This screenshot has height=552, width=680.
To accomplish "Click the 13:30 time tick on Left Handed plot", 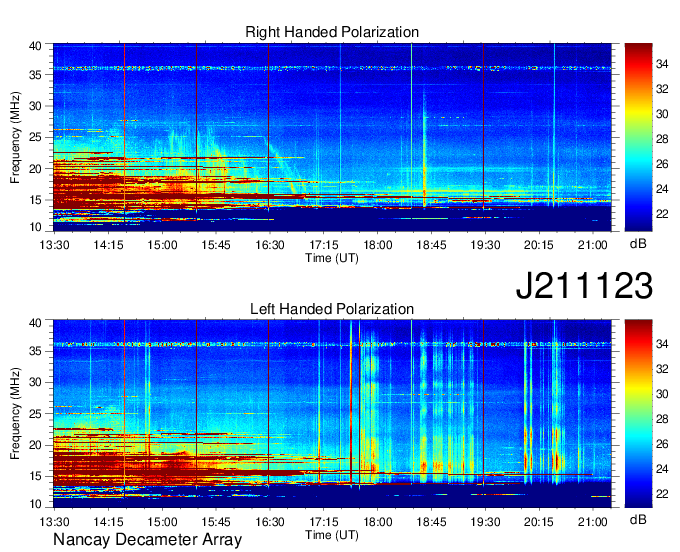I will [x=54, y=522].
